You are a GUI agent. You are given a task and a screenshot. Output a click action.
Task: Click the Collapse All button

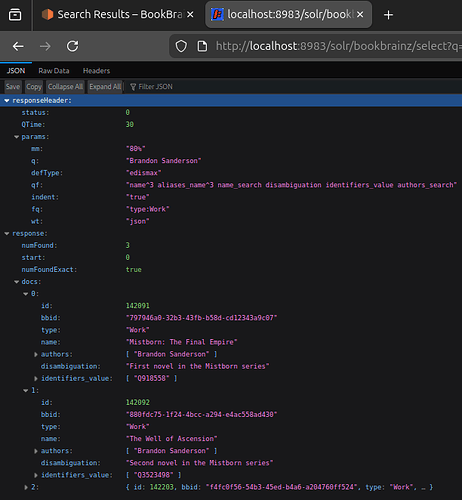(65, 87)
